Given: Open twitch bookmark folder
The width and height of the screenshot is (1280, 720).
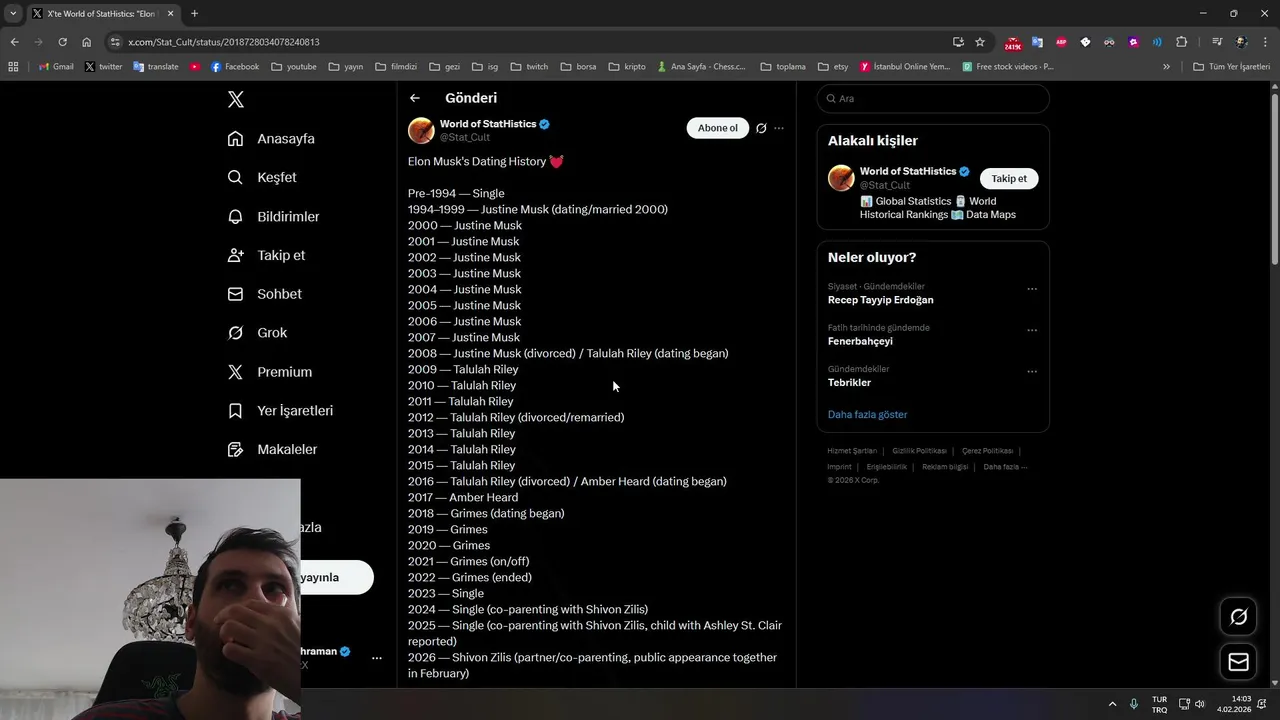Looking at the screenshot, I should [x=529, y=67].
